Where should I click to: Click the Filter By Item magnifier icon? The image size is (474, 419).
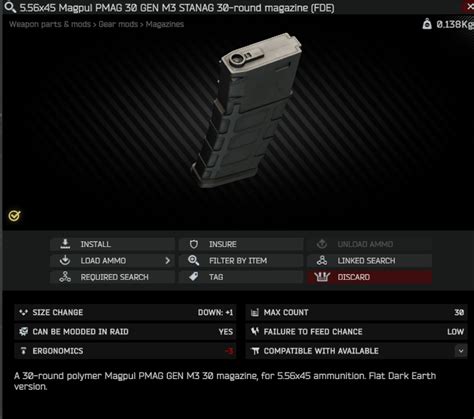pyautogui.click(x=194, y=260)
